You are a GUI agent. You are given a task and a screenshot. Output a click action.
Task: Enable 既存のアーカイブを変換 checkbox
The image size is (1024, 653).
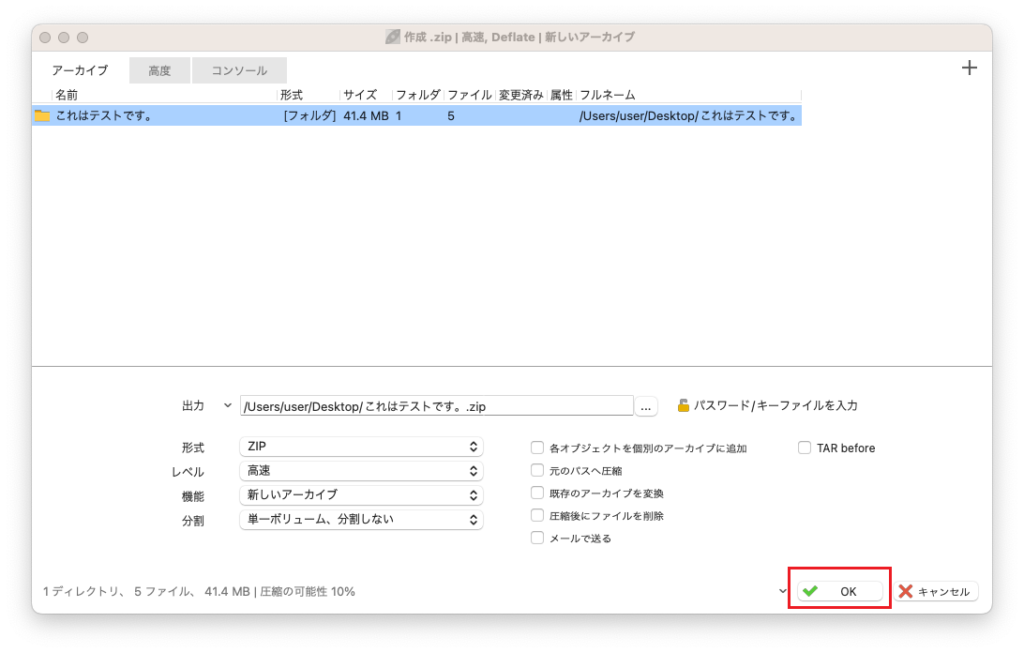click(537, 493)
